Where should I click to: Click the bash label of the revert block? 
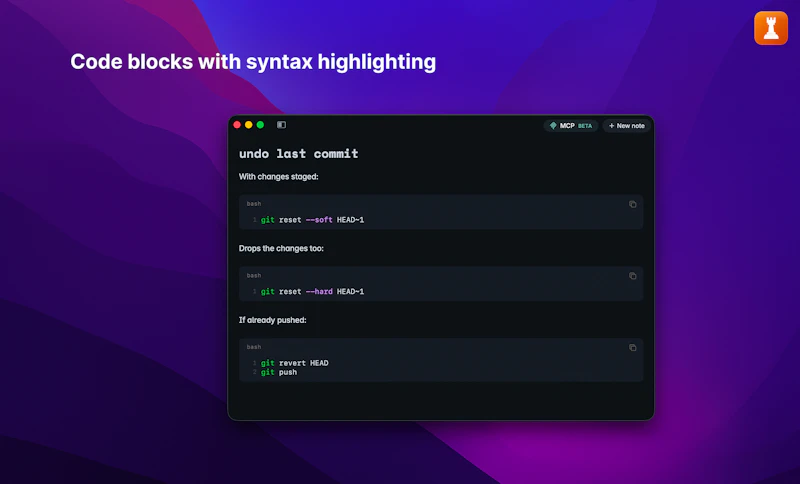(x=254, y=347)
